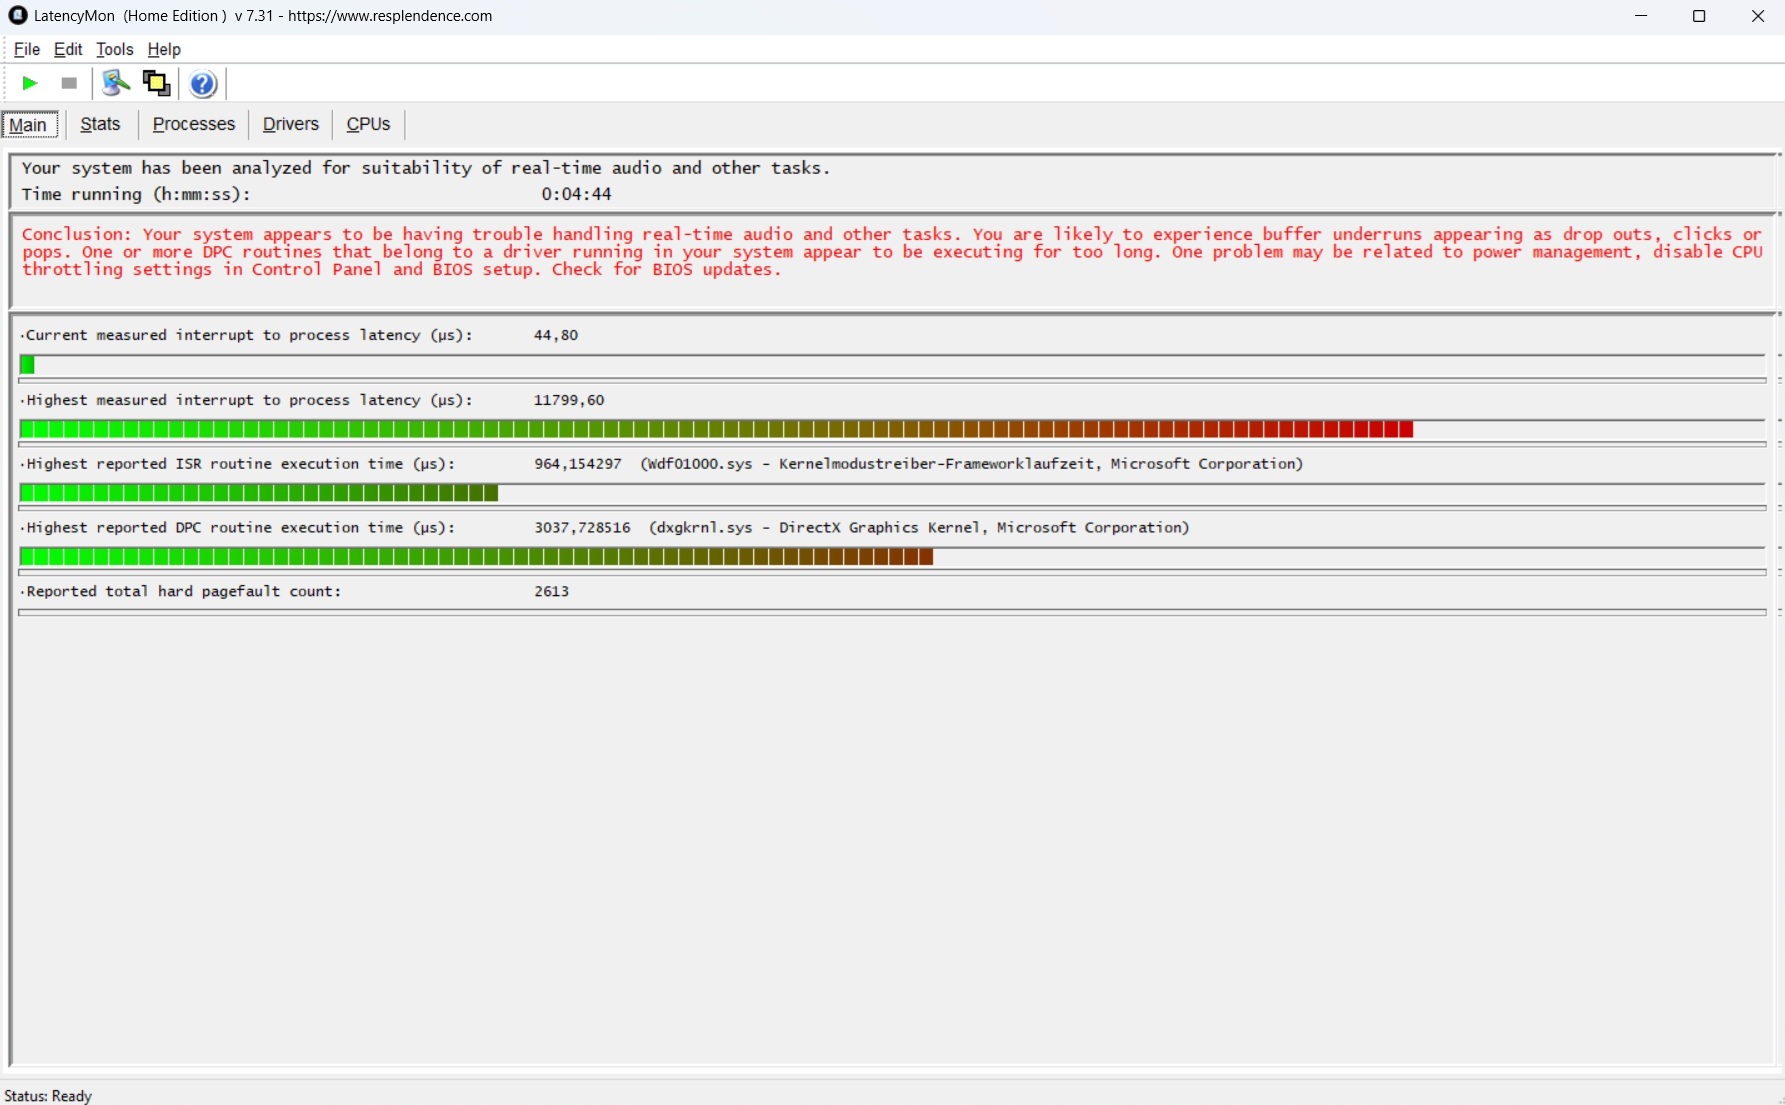Click the time running value 0:04:44

pyautogui.click(x=576, y=194)
